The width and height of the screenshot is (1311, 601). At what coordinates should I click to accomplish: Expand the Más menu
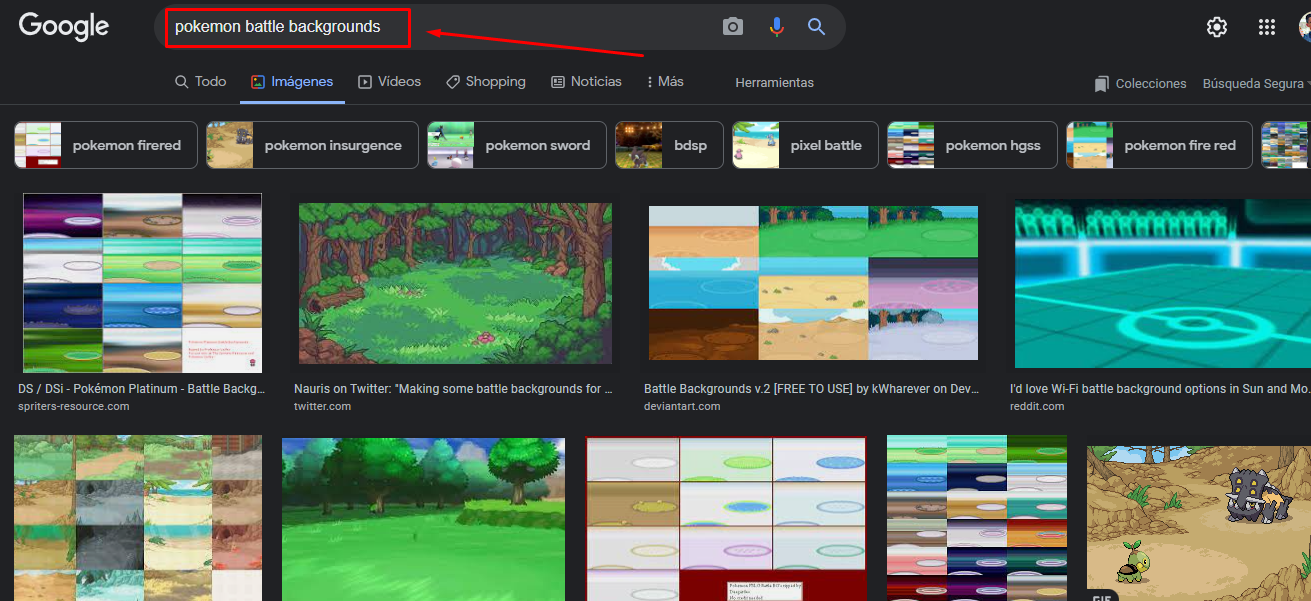665,82
